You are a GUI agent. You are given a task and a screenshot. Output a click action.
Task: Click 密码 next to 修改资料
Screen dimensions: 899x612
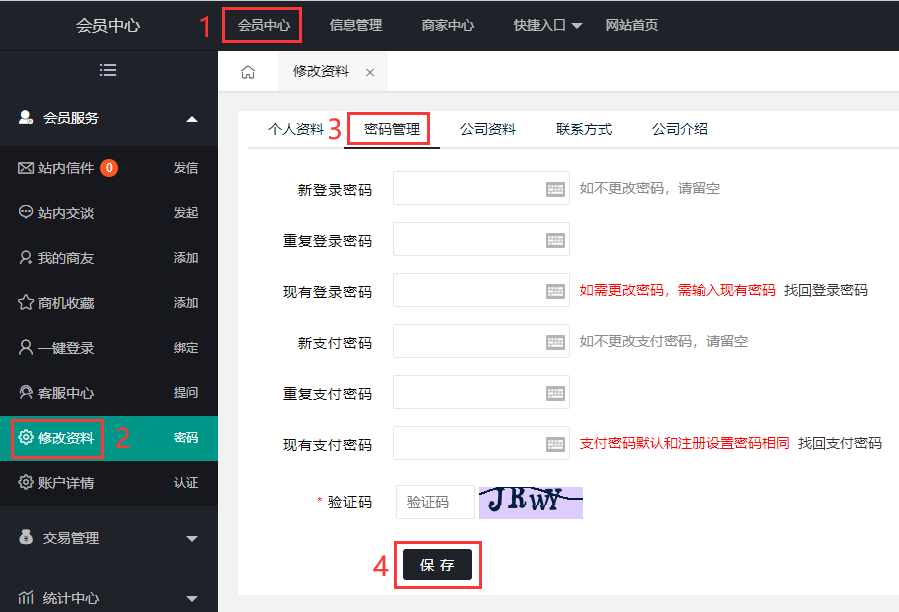pyautogui.click(x=186, y=438)
